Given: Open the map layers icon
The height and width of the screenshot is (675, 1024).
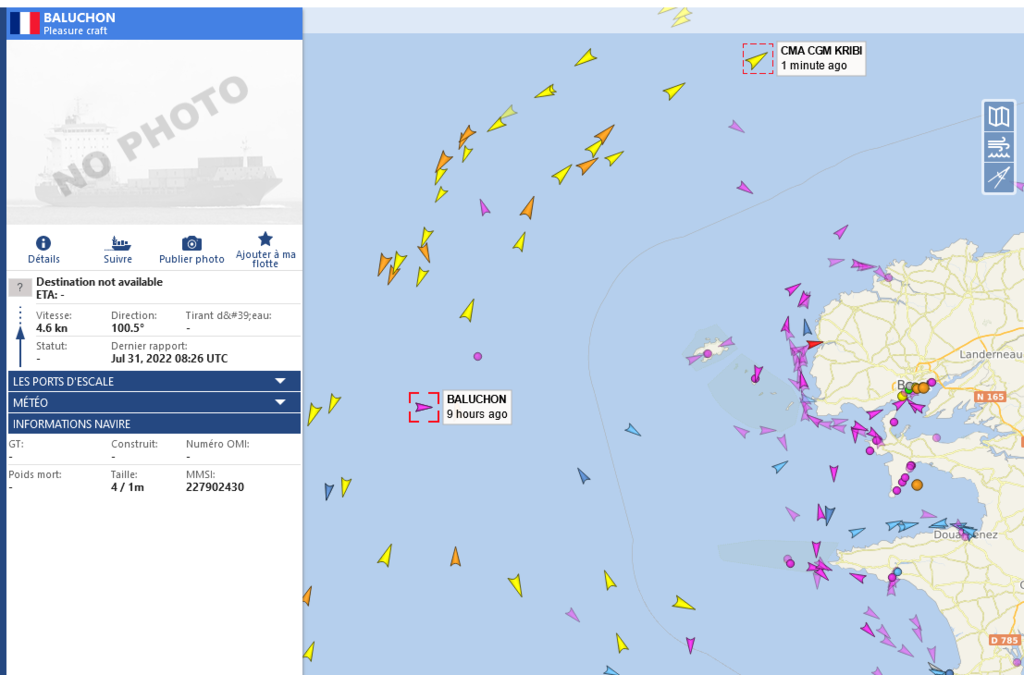Looking at the screenshot, I should (x=999, y=117).
